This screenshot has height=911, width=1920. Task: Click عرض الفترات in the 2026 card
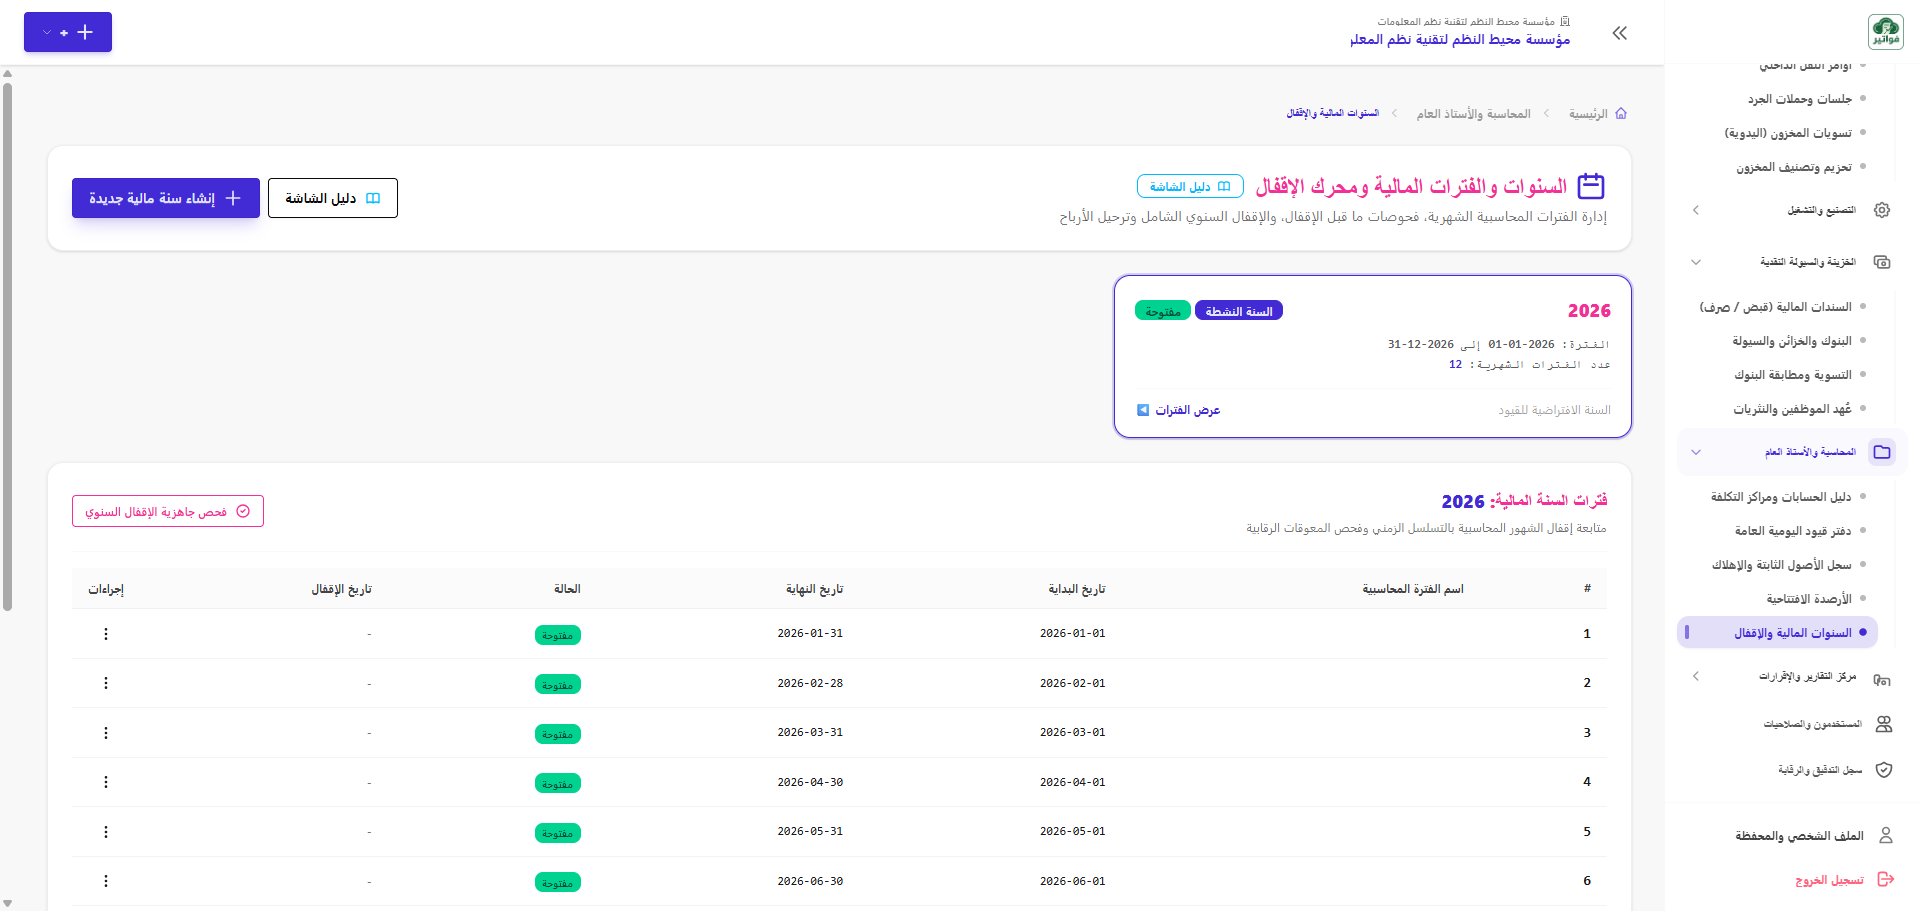point(1179,410)
